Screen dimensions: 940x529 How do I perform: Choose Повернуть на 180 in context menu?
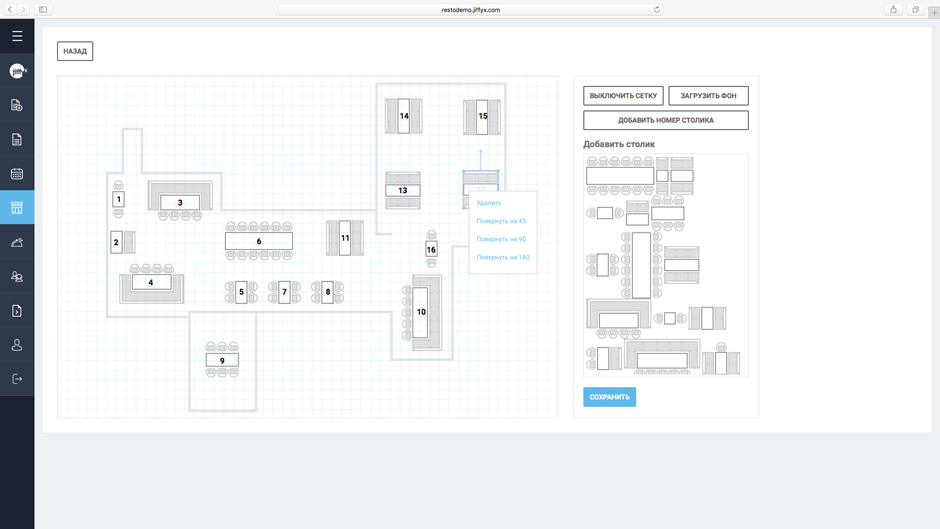click(503, 257)
